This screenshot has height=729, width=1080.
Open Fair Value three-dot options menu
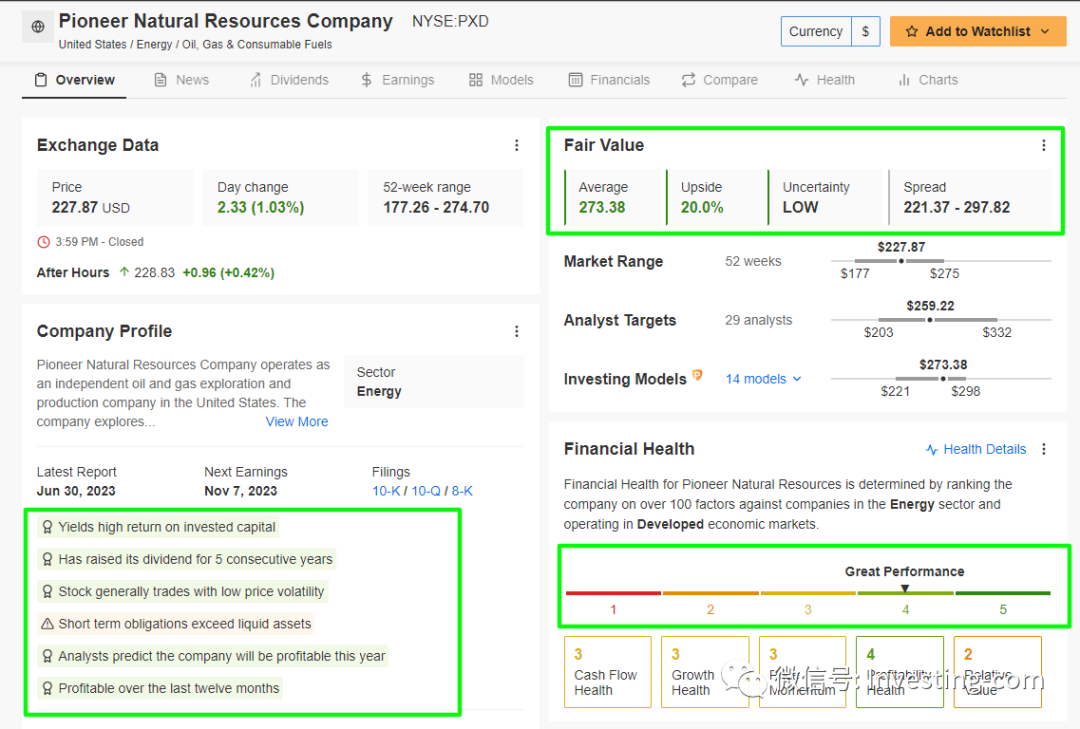1044,145
